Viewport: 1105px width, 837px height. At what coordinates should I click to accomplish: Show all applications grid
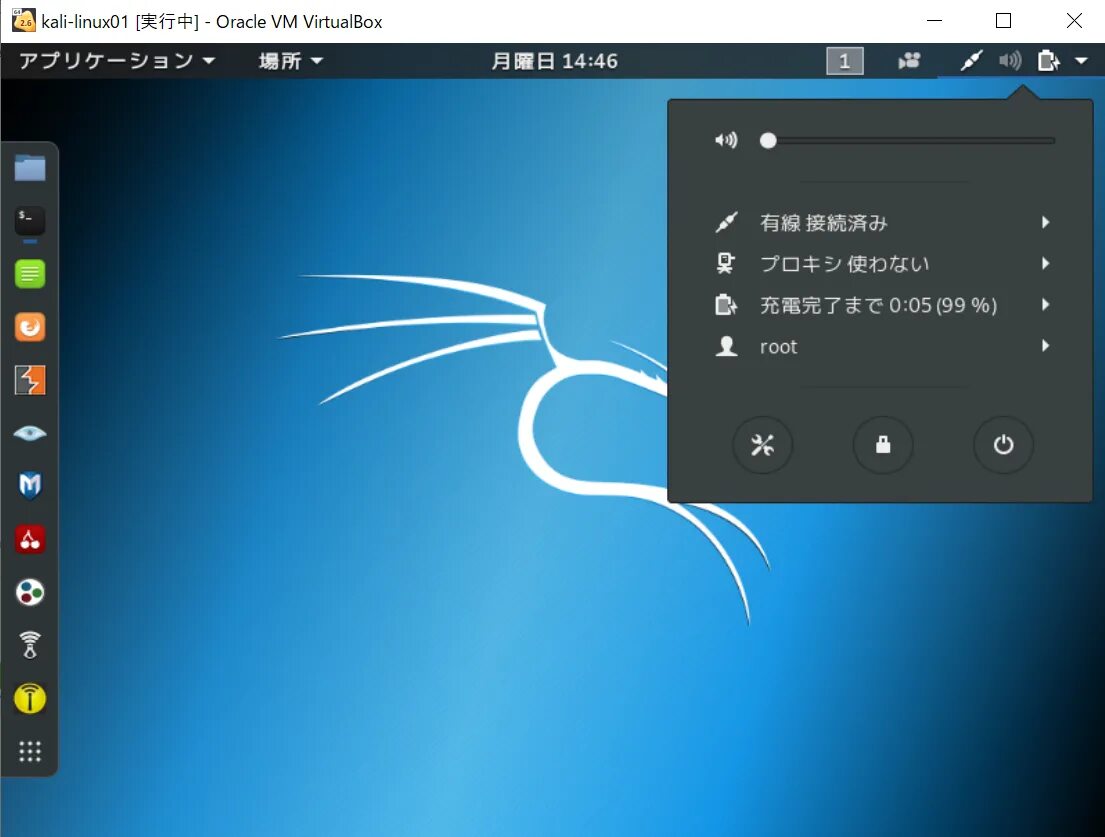[x=30, y=751]
